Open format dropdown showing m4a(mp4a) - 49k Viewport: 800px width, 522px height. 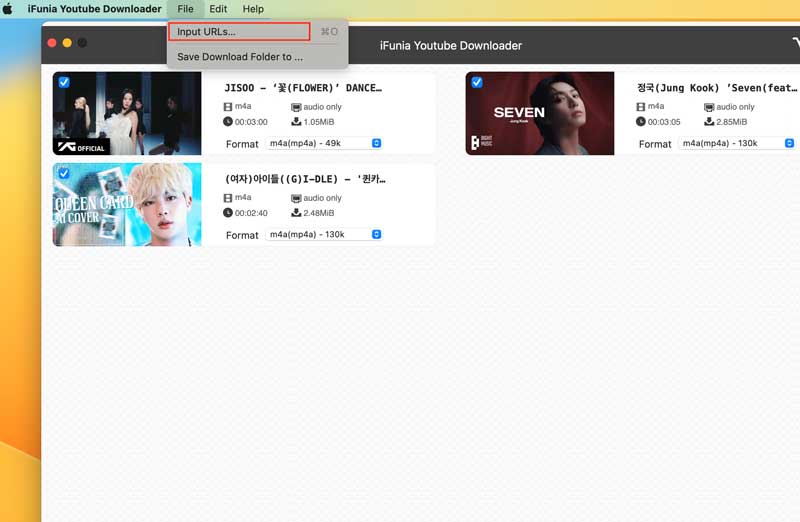tap(324, 143)
